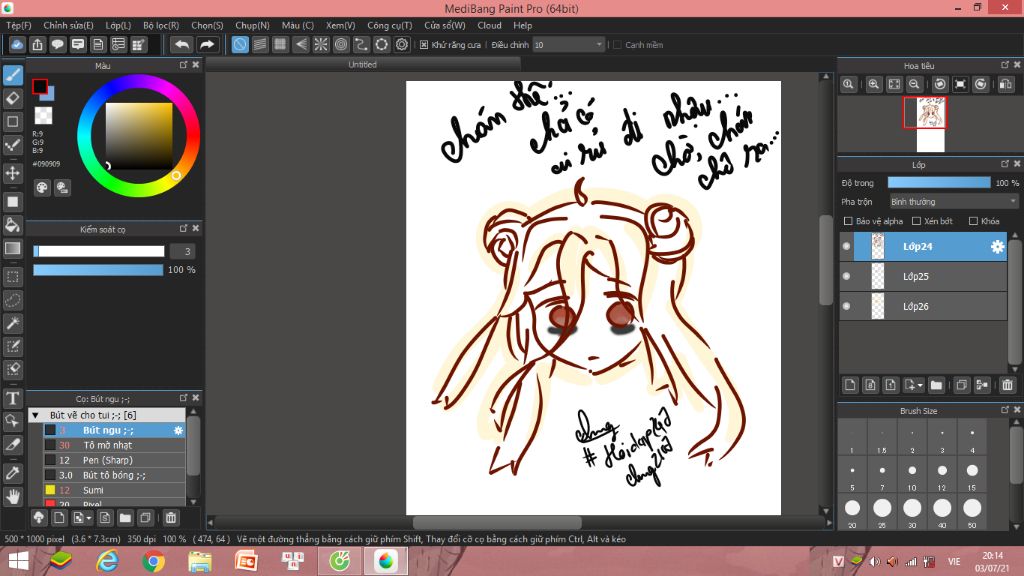Image resolution: width=1024 pixels, height=576 pixels.
Task: Open the Điều chỉnh correction dropdown
Action: click(568, 45)
